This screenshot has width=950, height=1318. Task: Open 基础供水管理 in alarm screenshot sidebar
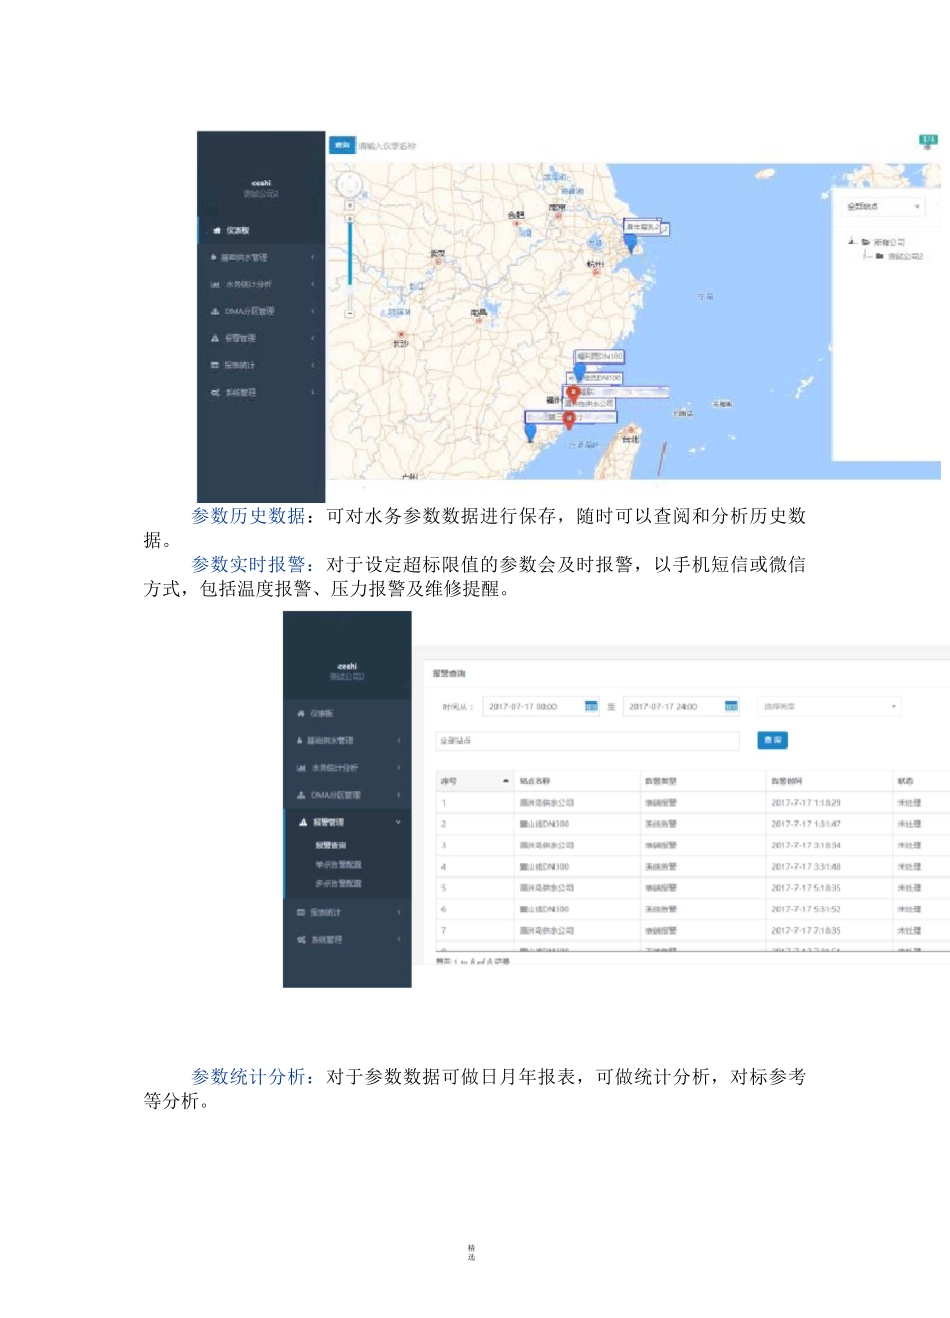point(347,741)
